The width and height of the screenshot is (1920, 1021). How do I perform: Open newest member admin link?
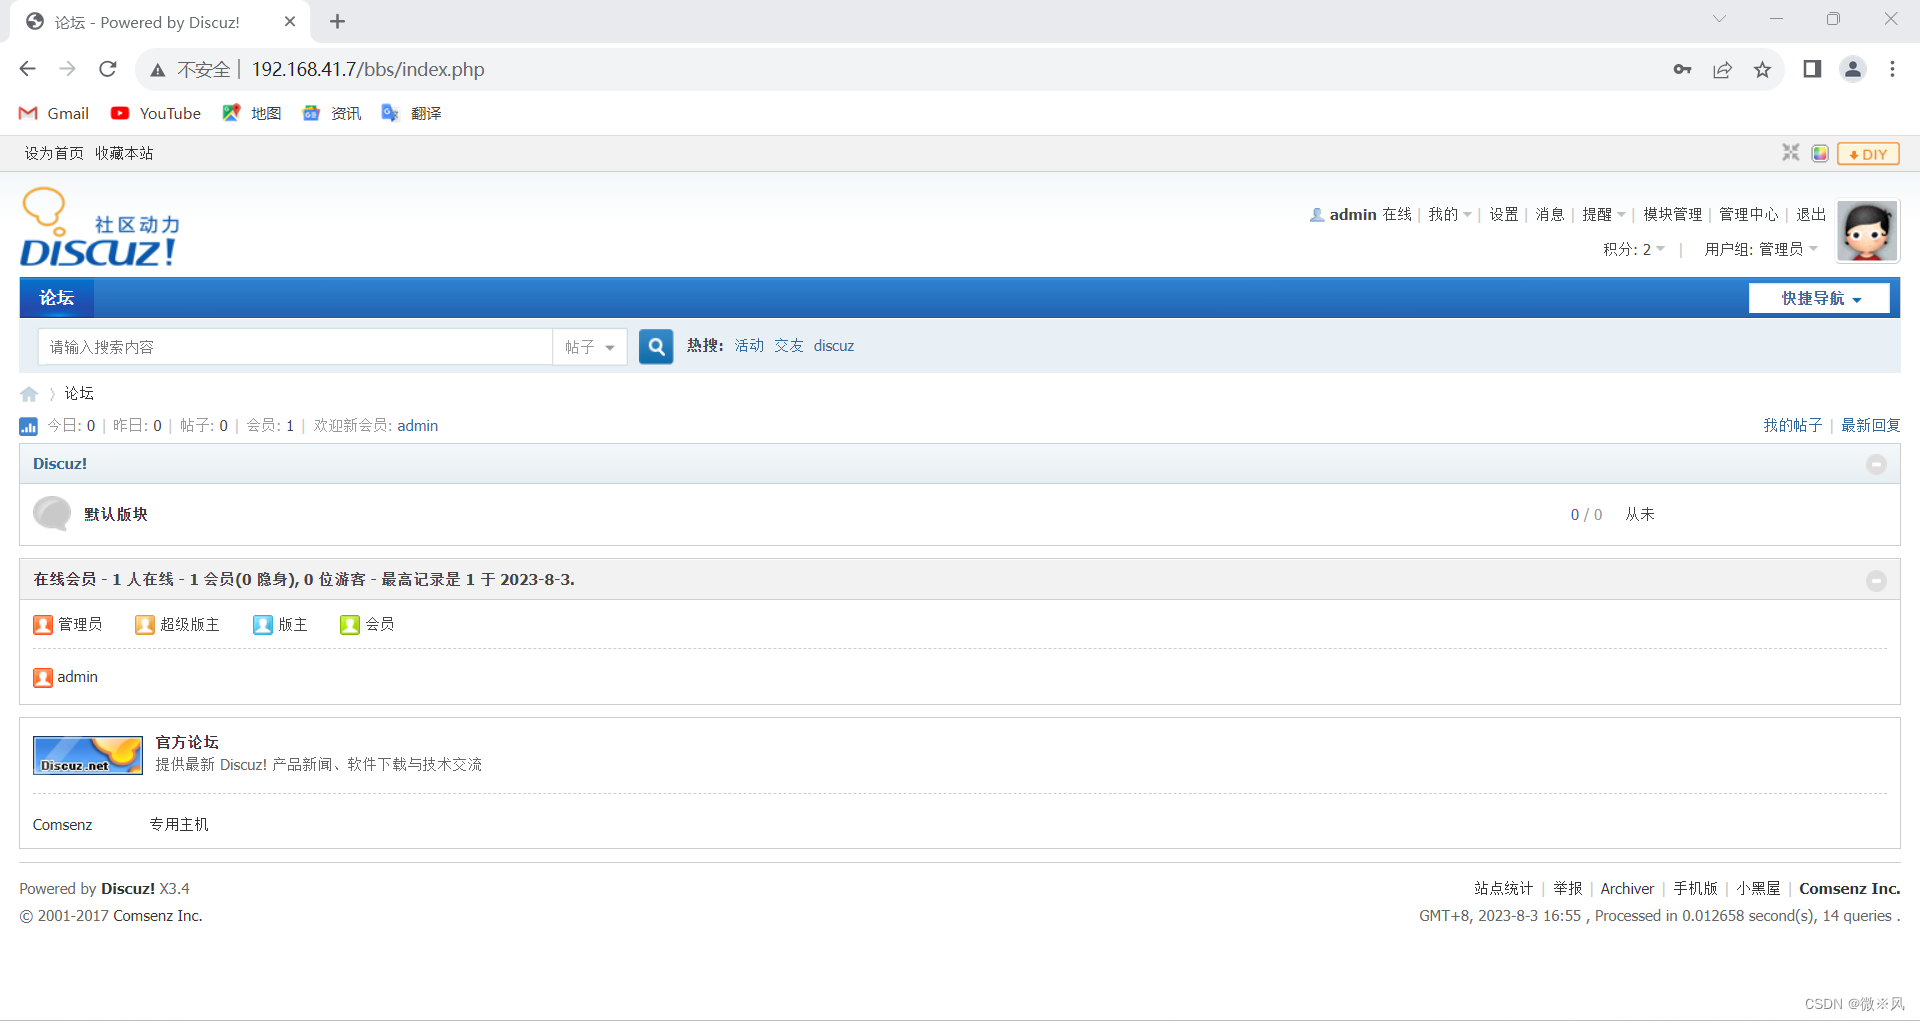[x=417, y=425]
